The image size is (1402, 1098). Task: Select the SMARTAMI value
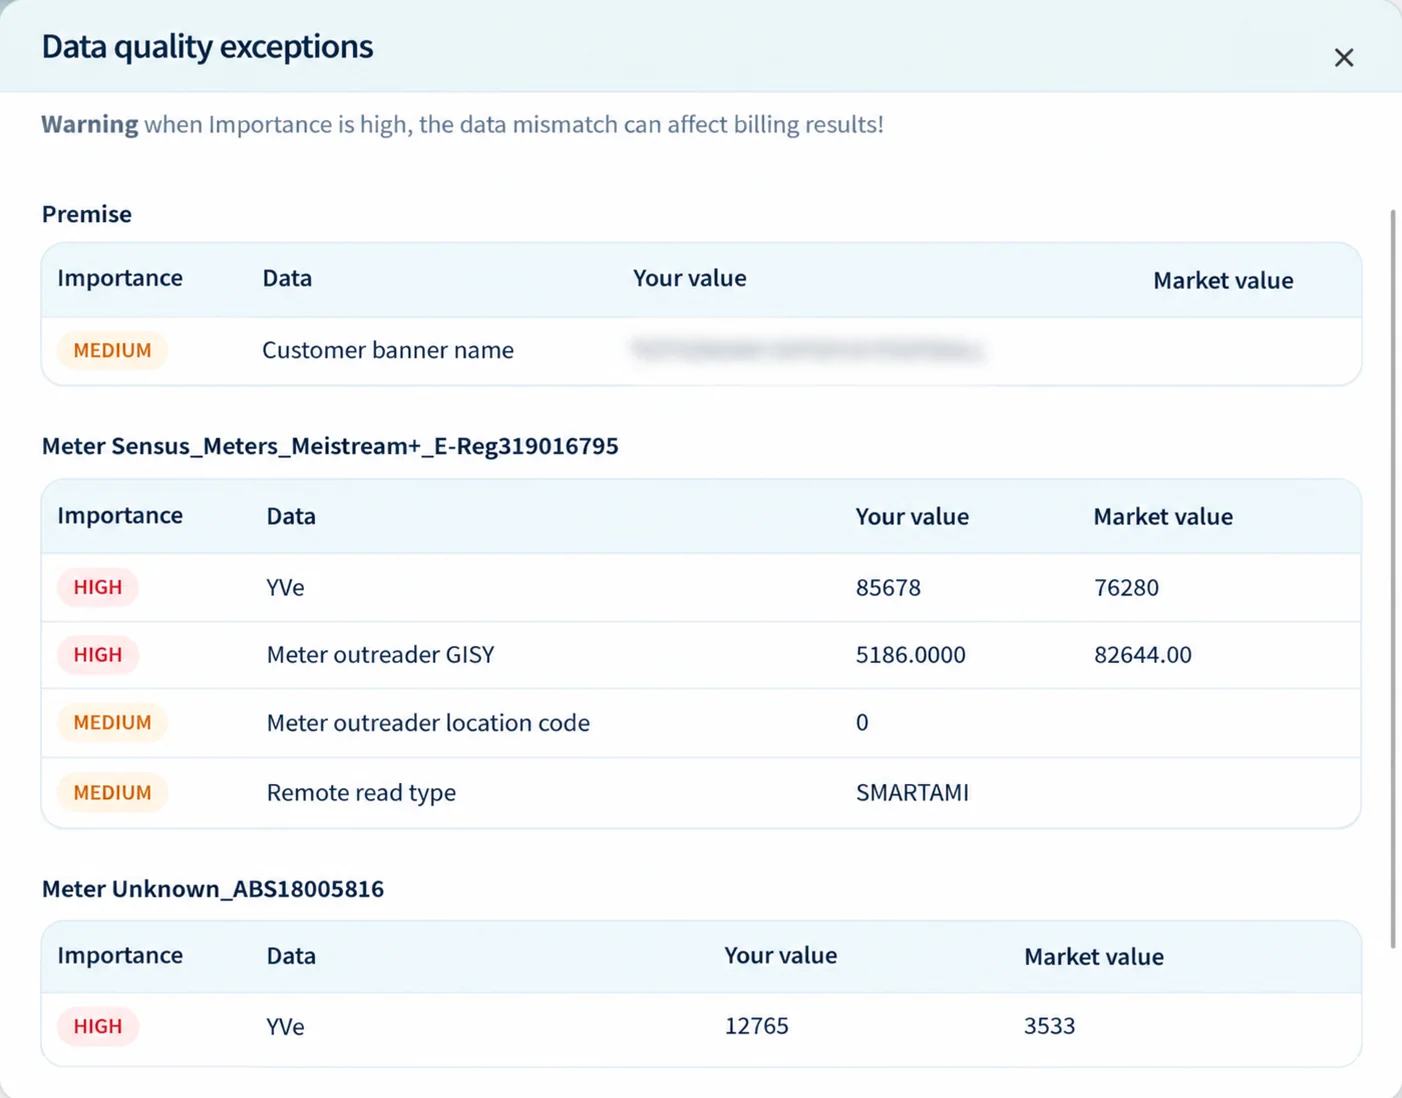tap(912, 793)
